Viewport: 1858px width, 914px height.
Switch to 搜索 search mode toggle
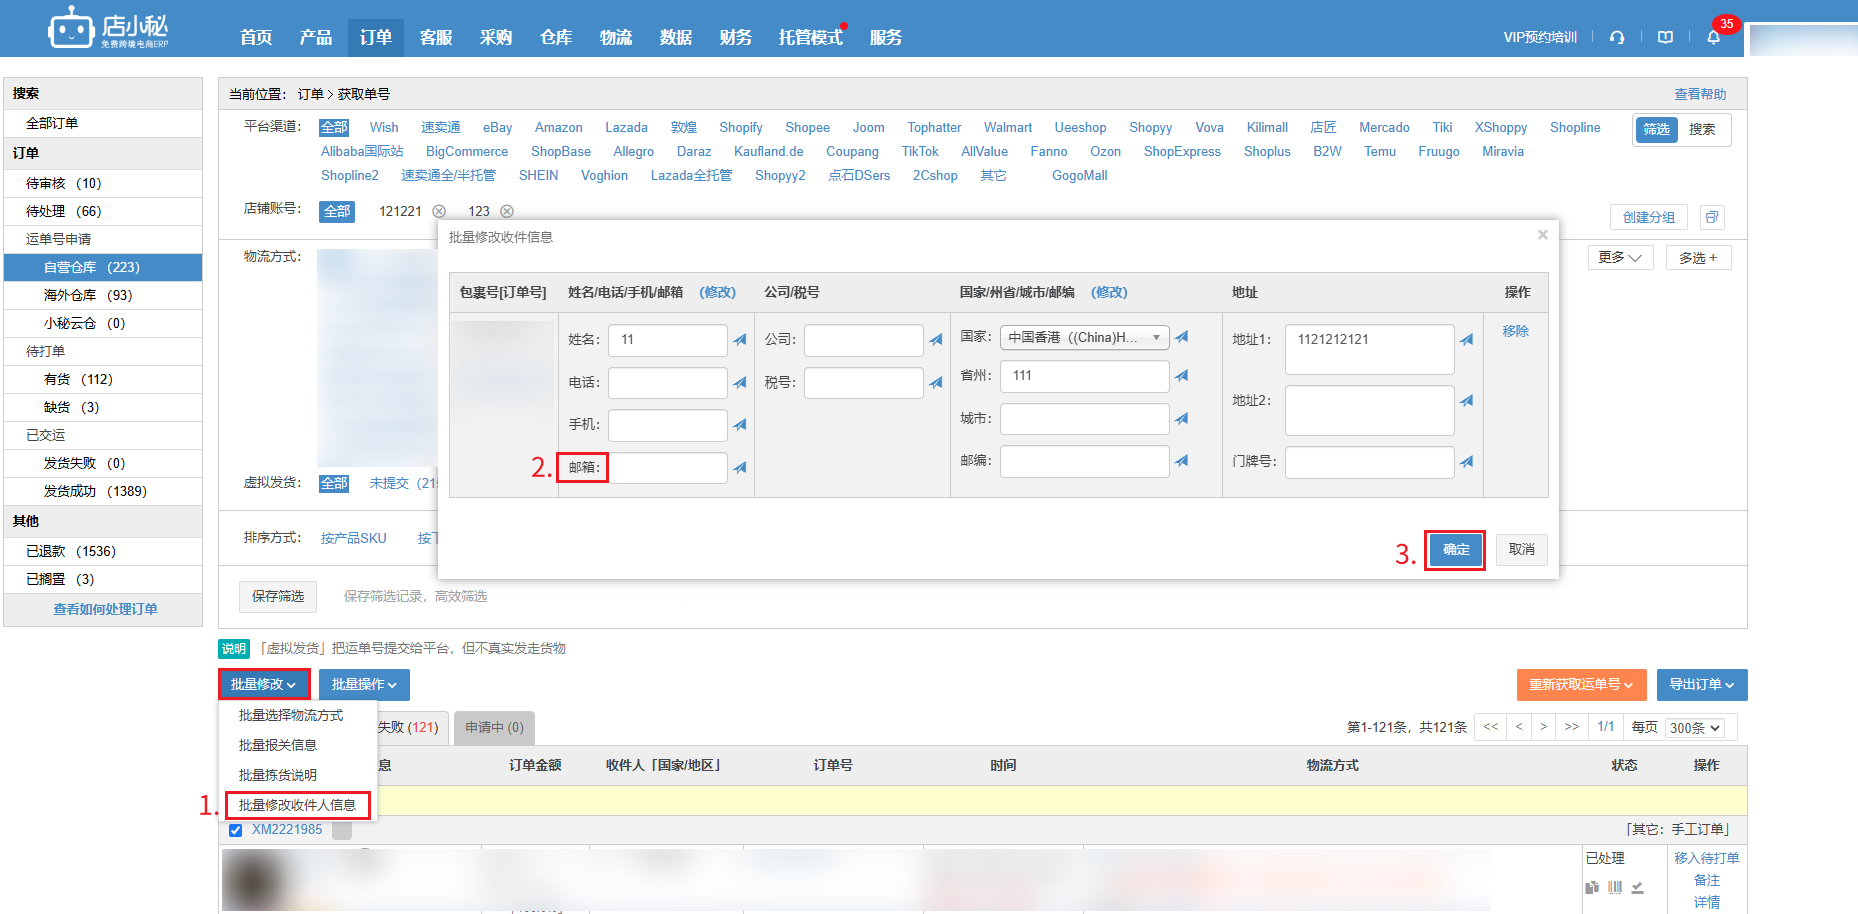pos(1702,129)
